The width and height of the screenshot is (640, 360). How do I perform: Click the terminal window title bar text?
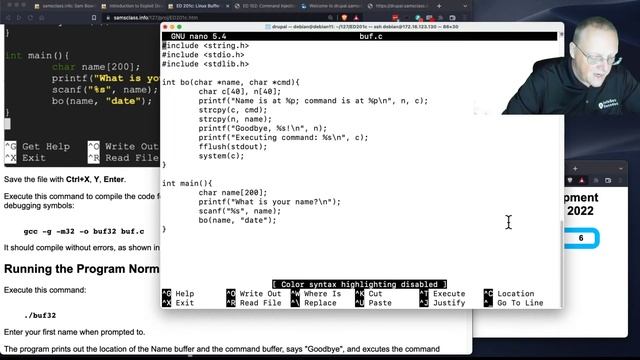(x=364, y=27)
